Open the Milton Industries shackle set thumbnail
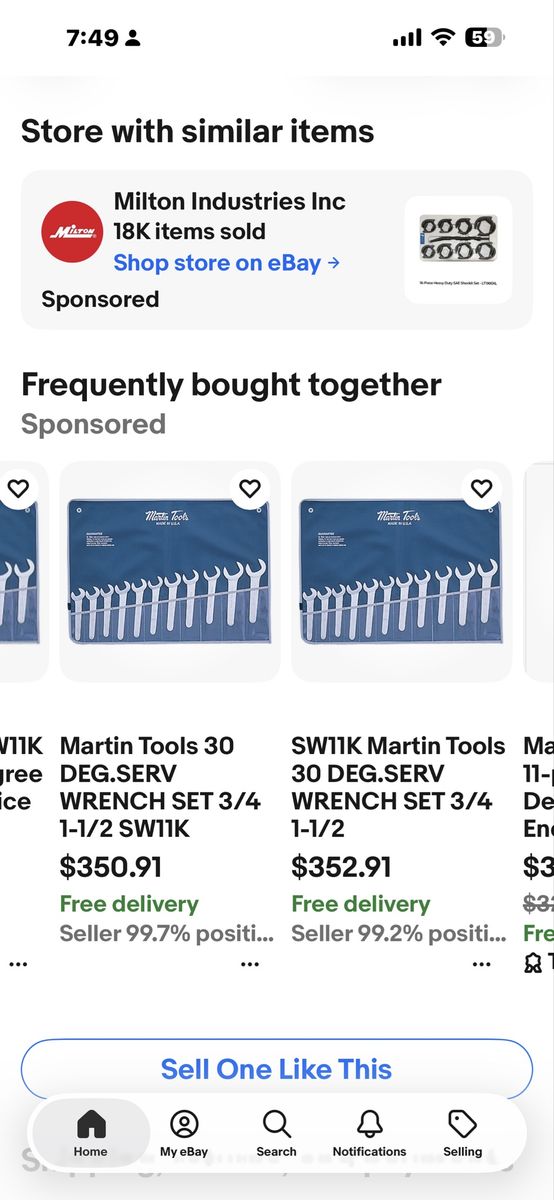Image resolution: width=554 pixels, height=1200 pixels. 459,250
